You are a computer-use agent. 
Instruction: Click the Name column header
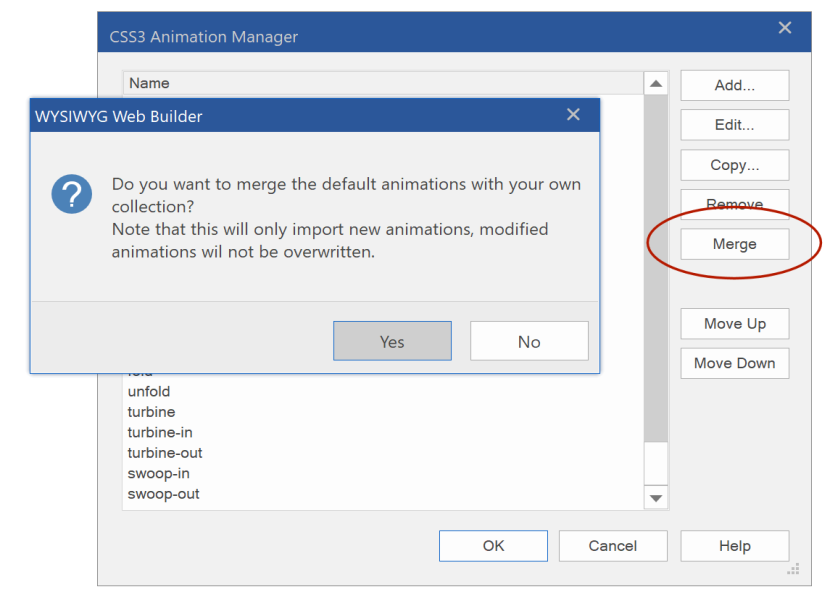[x=383, y=83]
